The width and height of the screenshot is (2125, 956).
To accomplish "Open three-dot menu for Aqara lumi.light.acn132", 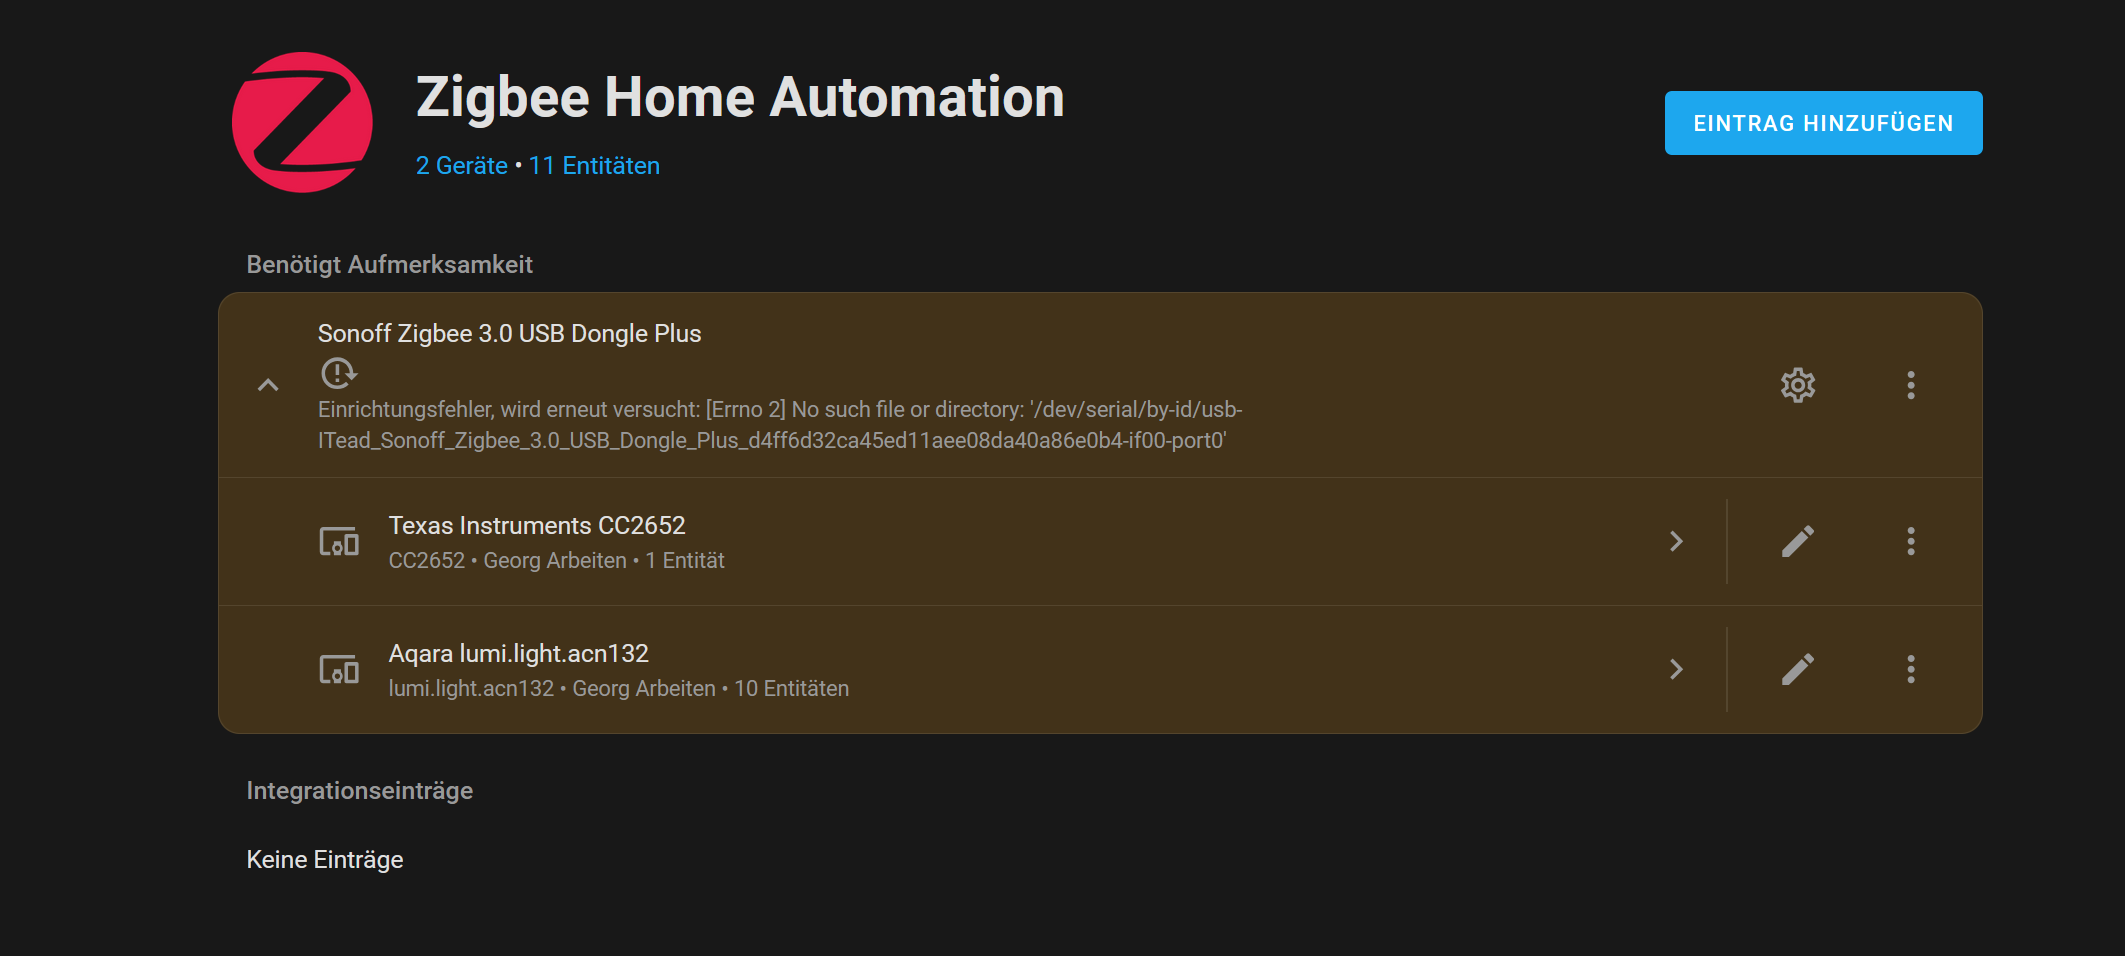I will tap(1911, 669).
